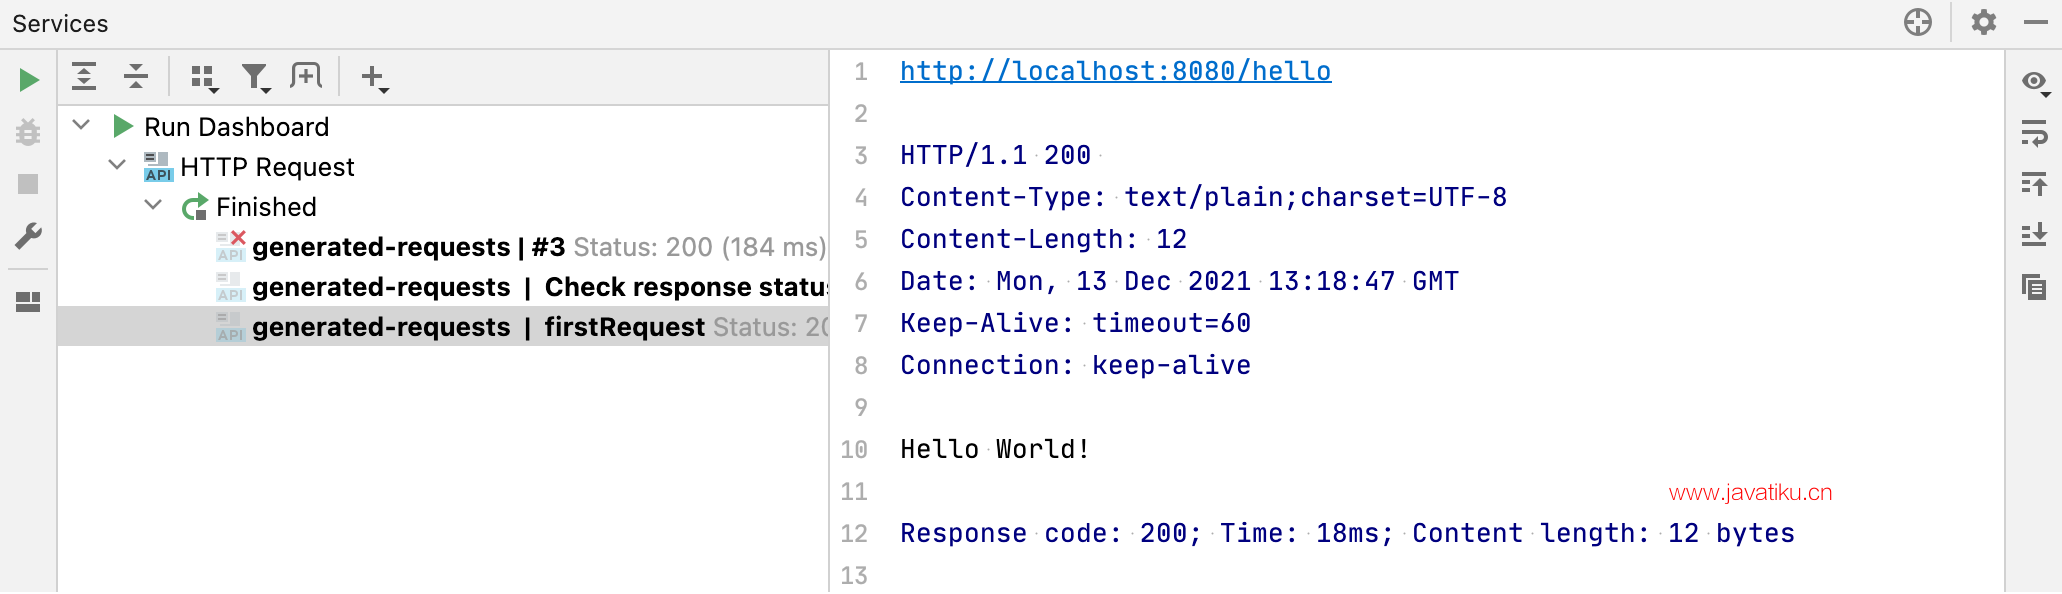The image size is (2062, 594).
Task: Open the Group By options icon
Action: coord(203,78)
